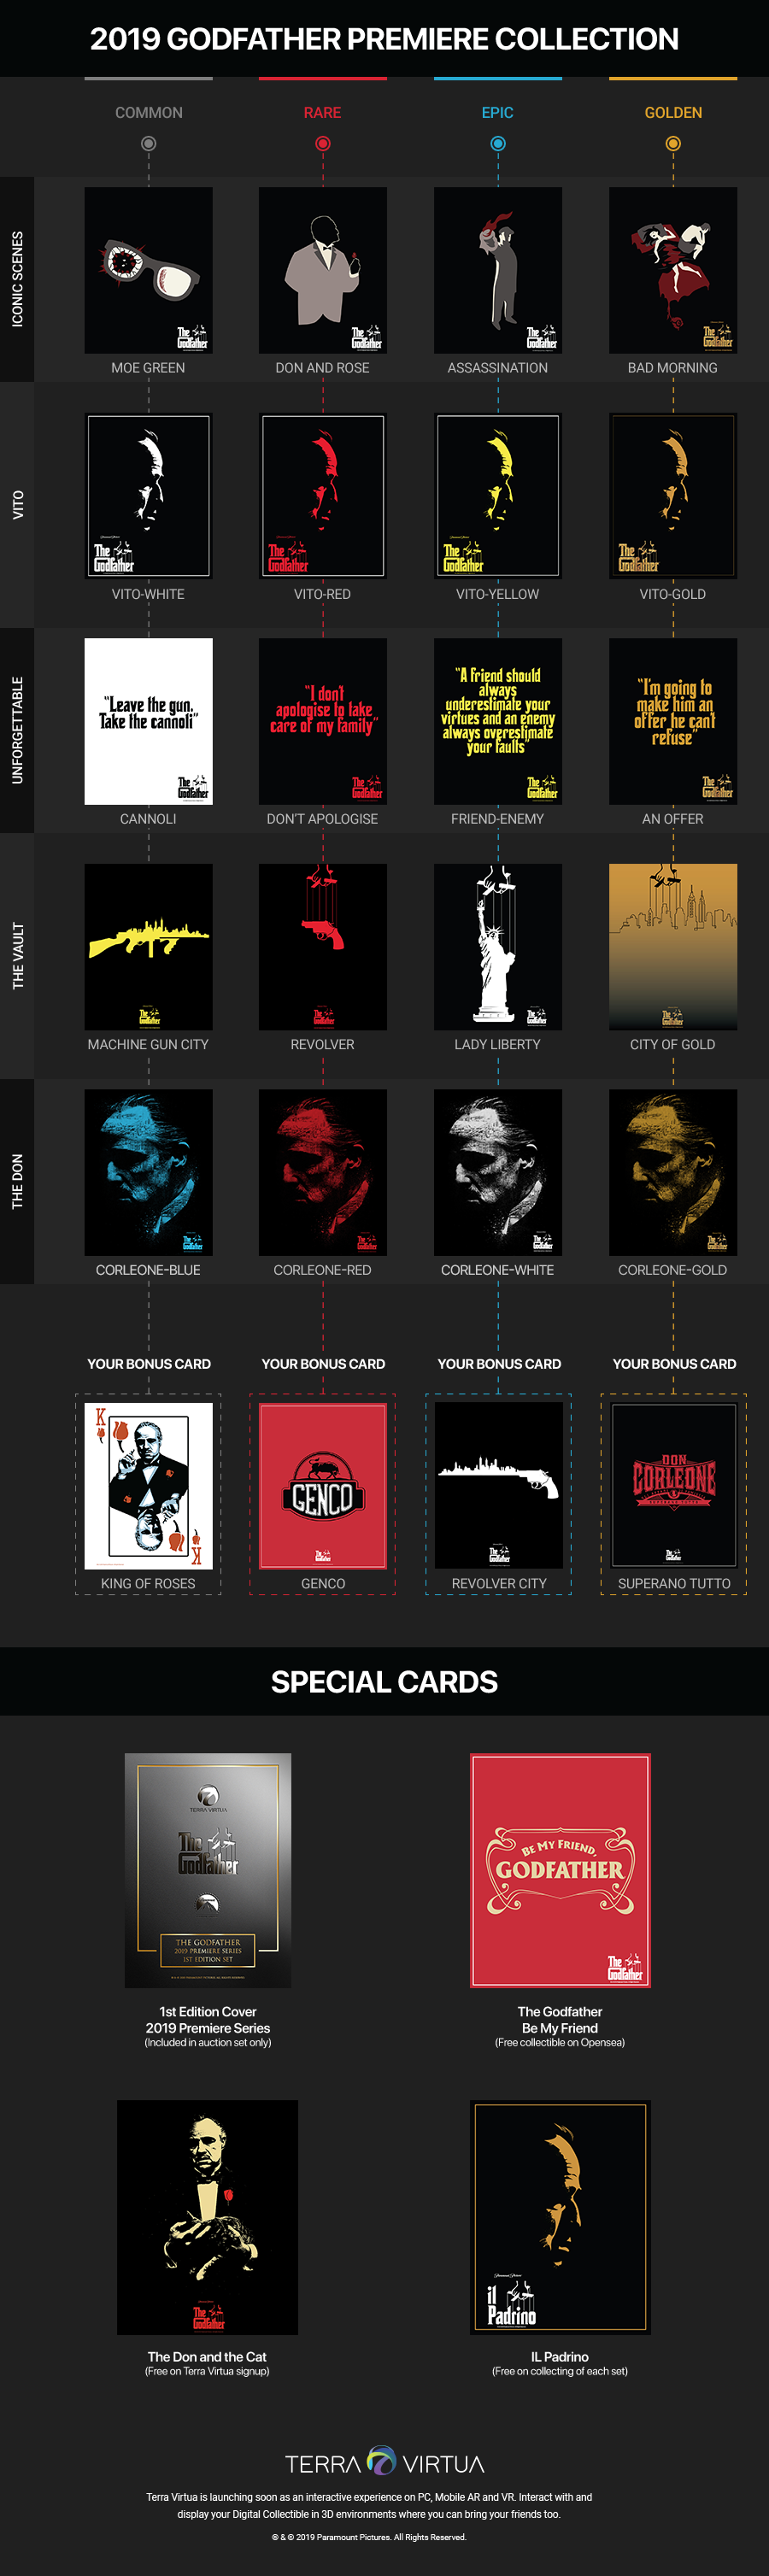
Task: Click the 1st Edition Cover caption
Action: point(208,2020)
